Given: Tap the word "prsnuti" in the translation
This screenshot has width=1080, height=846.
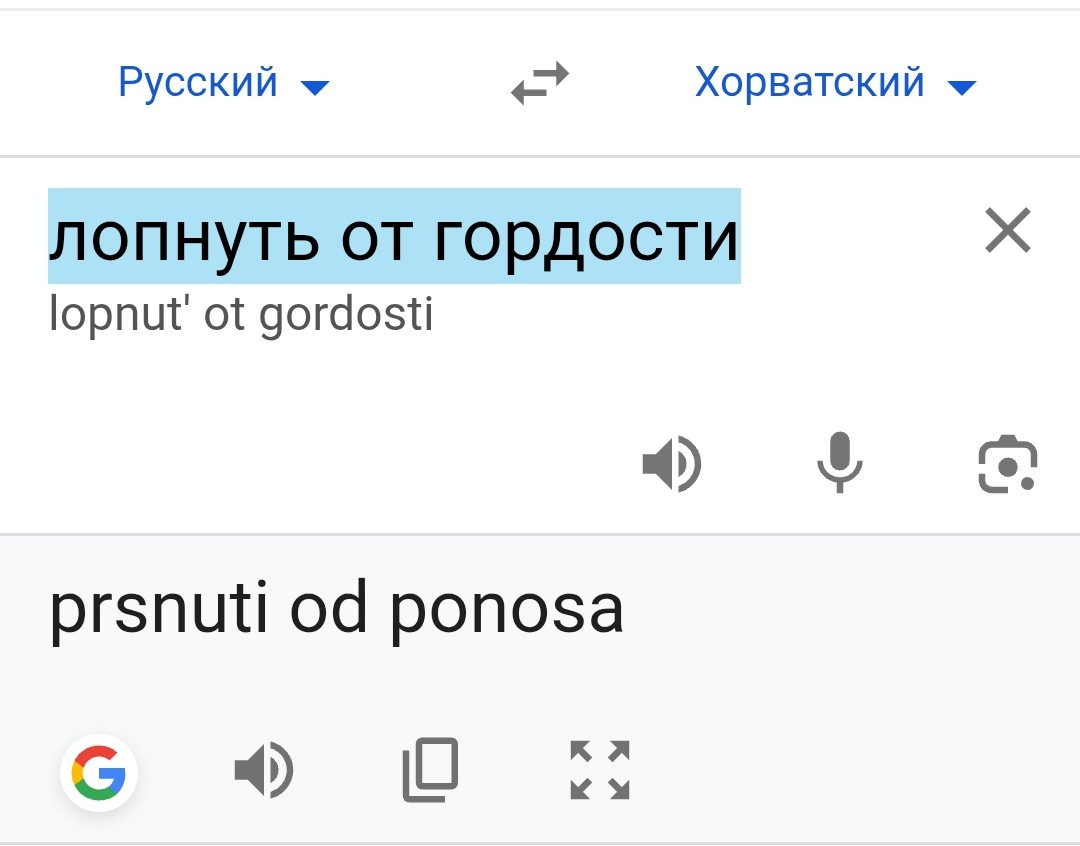Looking at the screenshot, I should [x=158, y=610].
